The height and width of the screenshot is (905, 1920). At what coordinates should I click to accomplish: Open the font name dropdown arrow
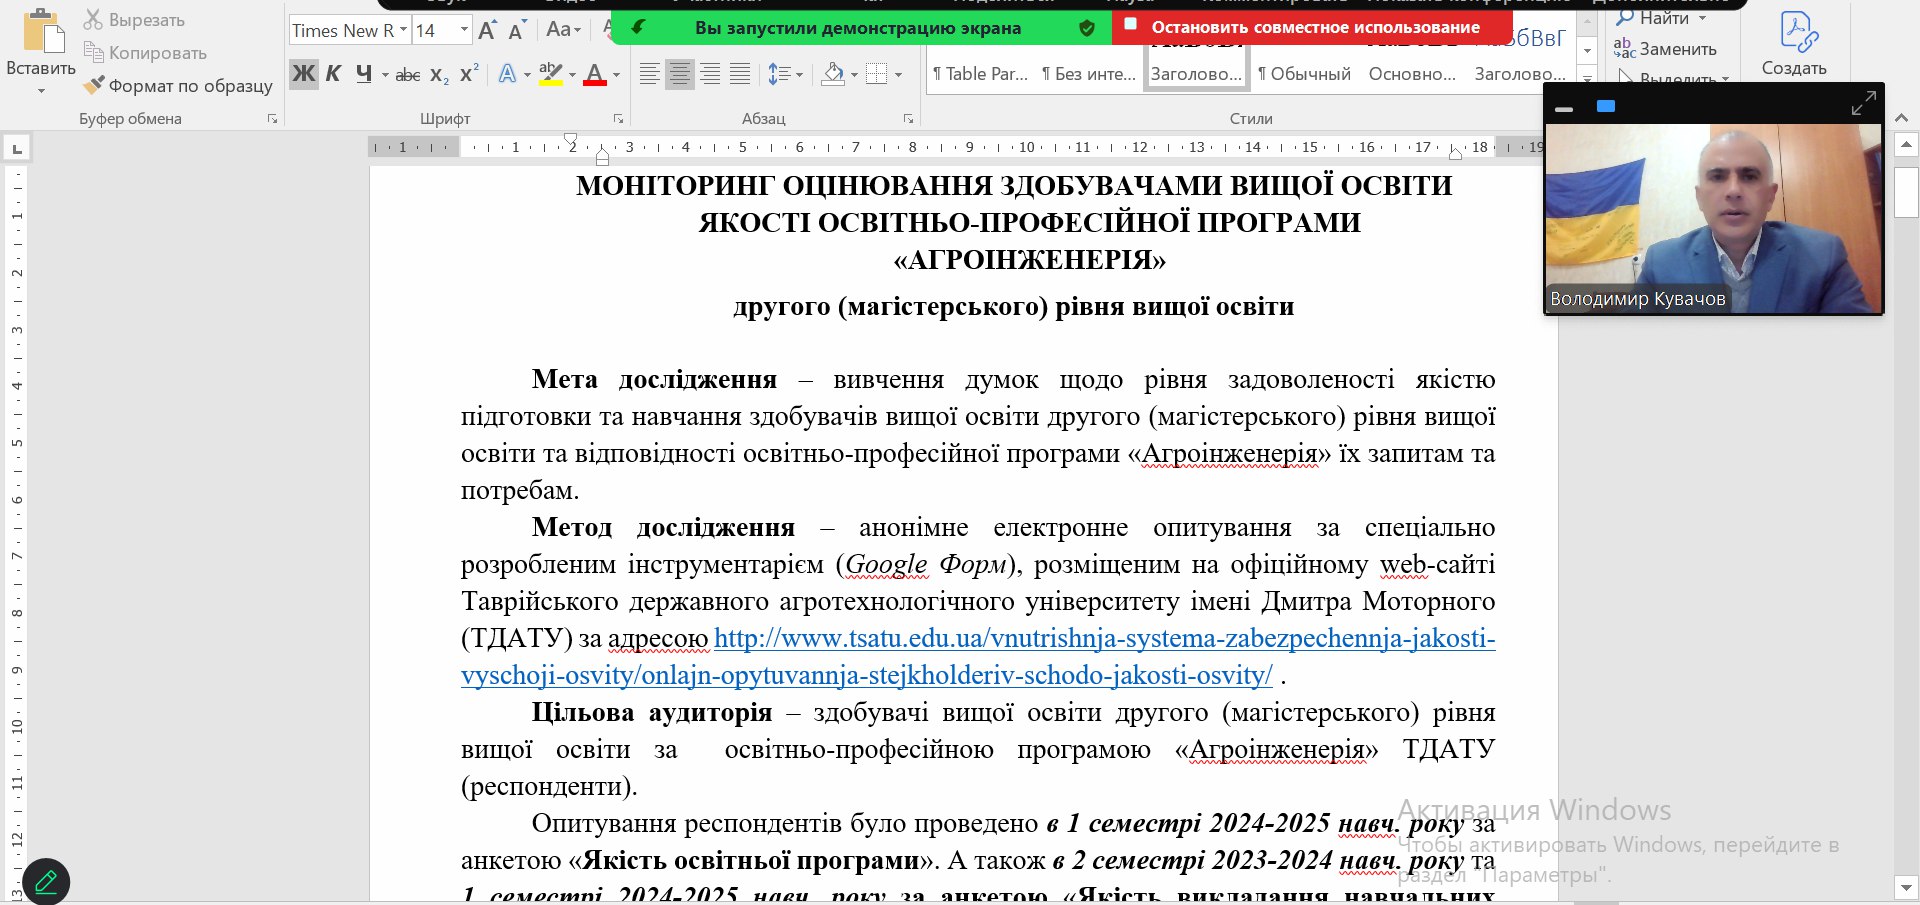pyautogui.click(x=403, y=30)
